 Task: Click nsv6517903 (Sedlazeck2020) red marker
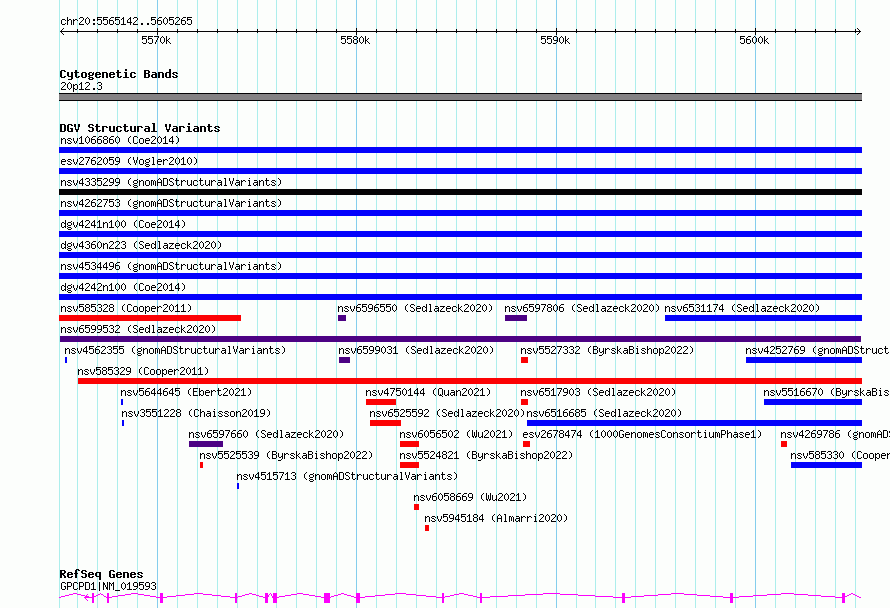[x=524, y=402]
